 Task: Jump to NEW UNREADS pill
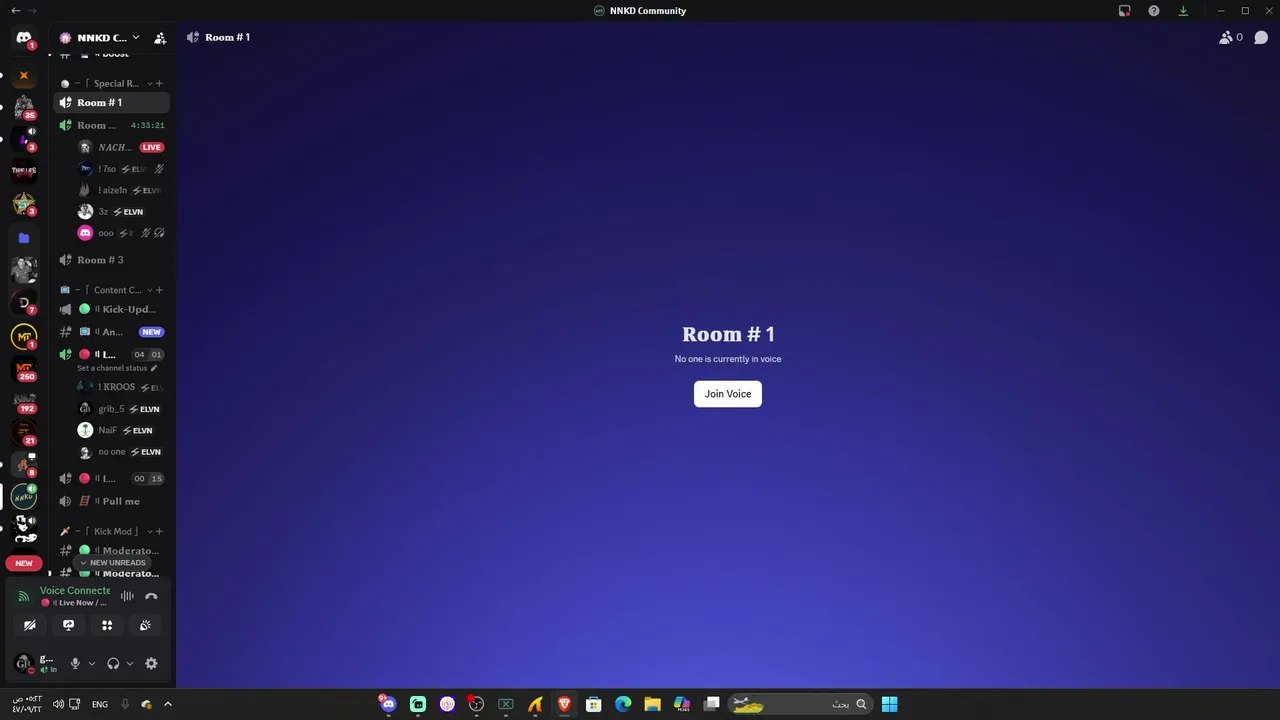[x=113, y=563]
